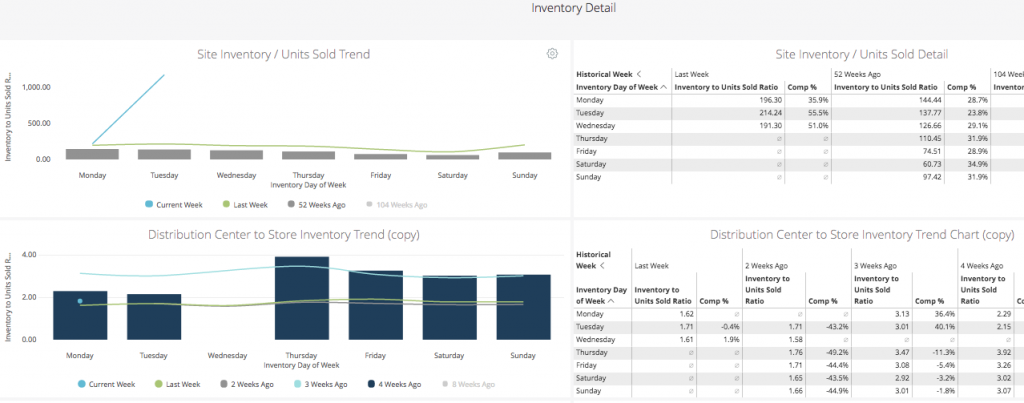Enable the 8 Weeks Ago legend series
This screenshot has width=1024, height=403.
pos(469,384)
